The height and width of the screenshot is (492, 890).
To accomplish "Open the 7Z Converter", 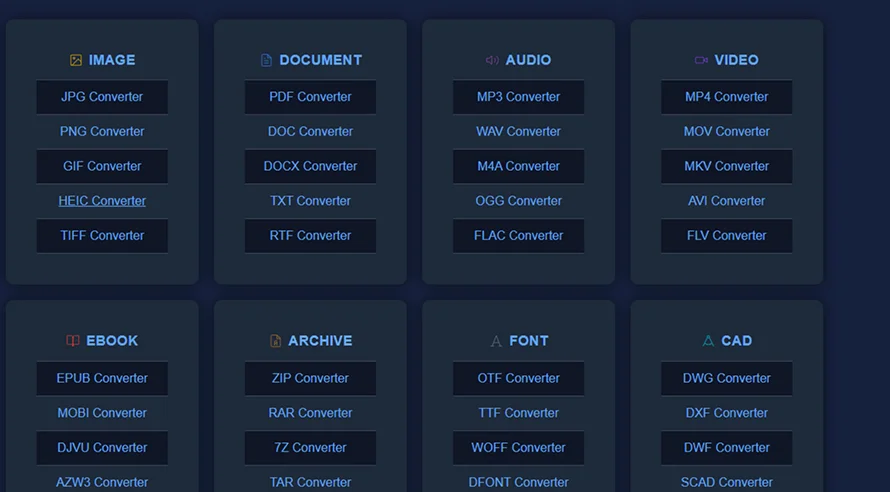I will (x=310, y=448).
